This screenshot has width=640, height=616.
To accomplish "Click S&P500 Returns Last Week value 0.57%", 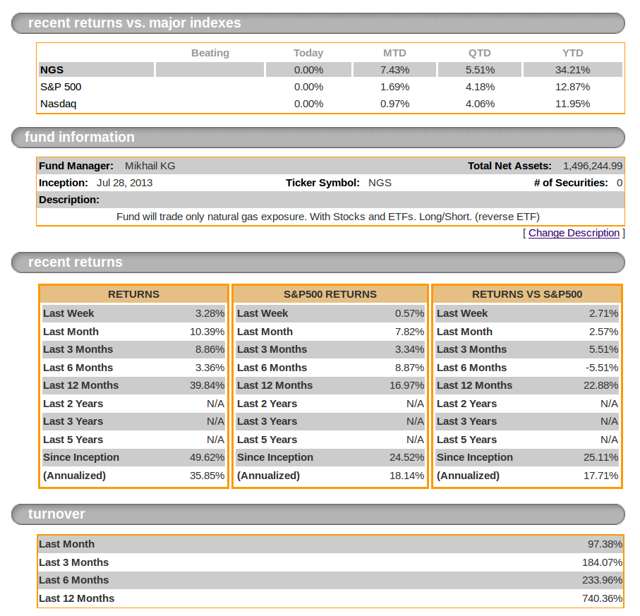I will click(x=409, y=314).
